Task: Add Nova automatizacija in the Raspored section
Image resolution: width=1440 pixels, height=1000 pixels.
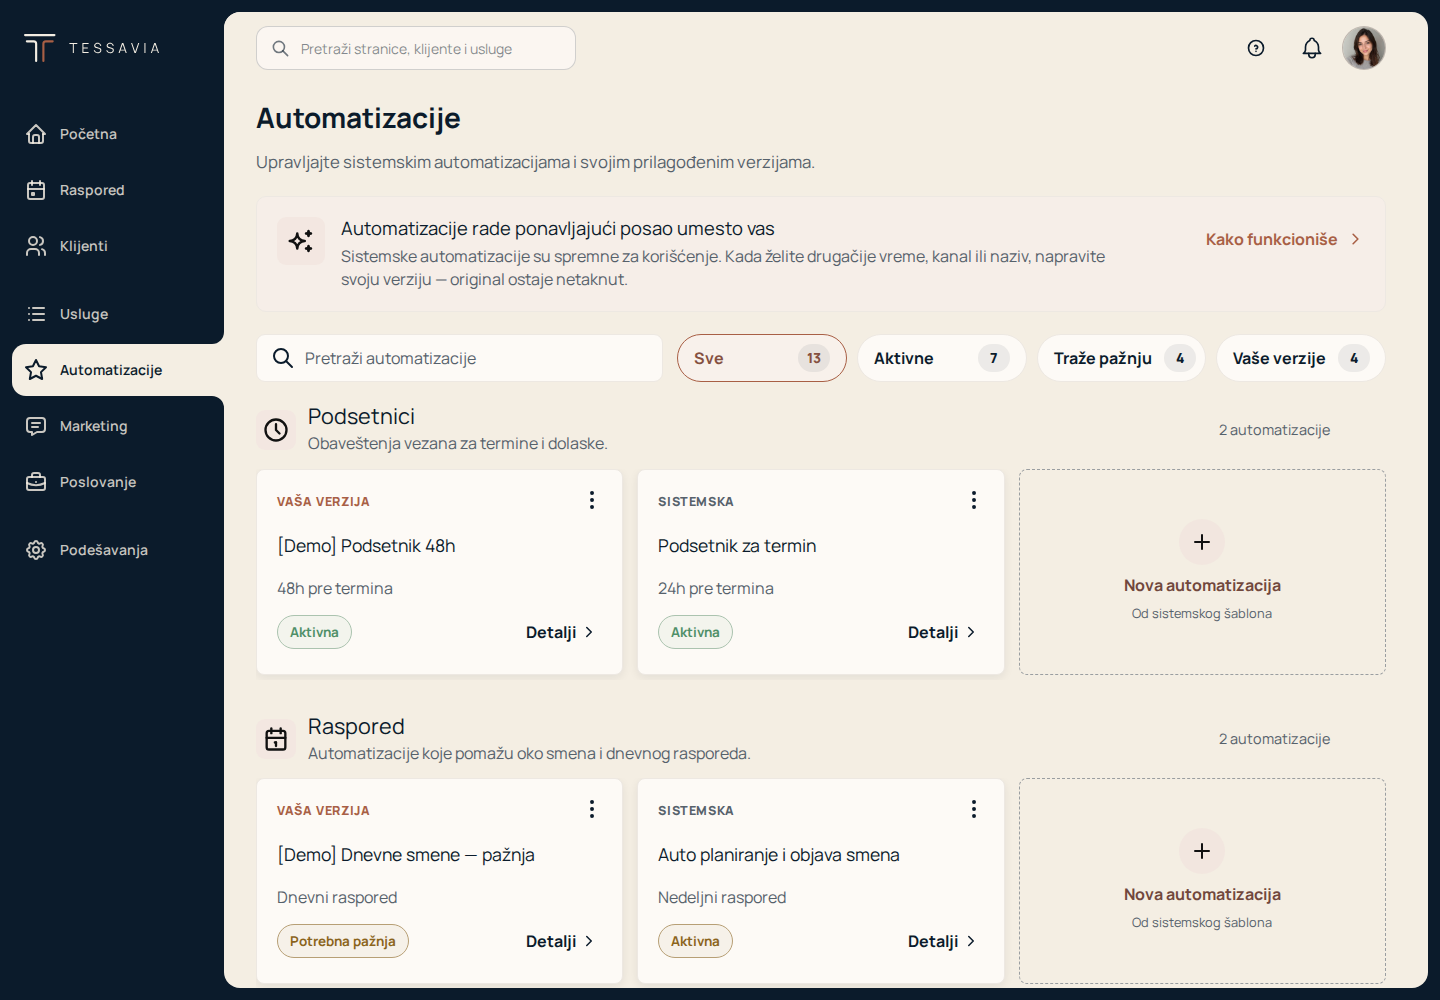Action: [1202, 881]
